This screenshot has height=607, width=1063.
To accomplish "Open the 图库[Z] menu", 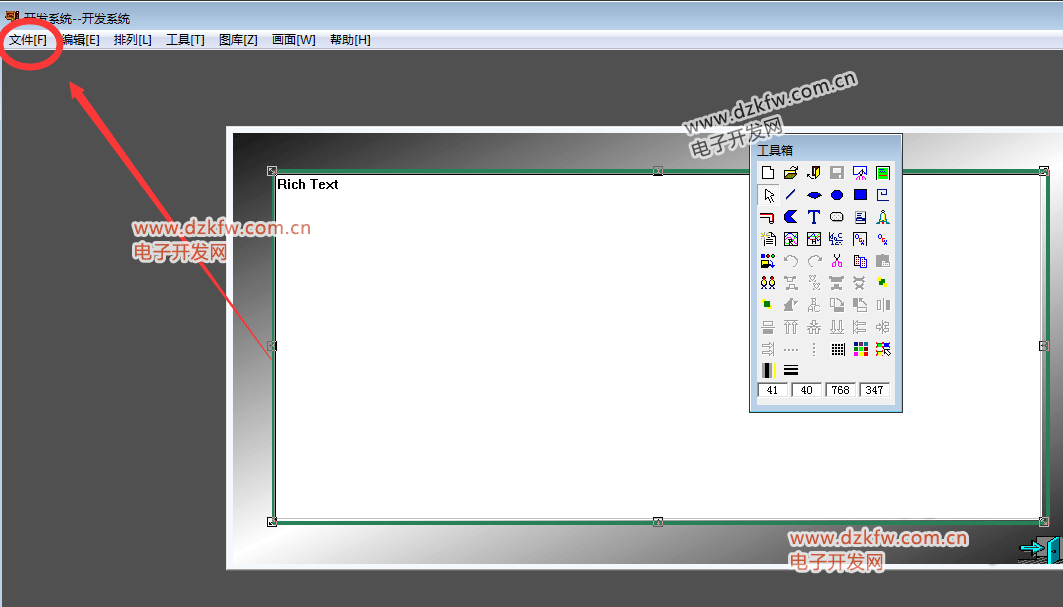I will [238, 40].
